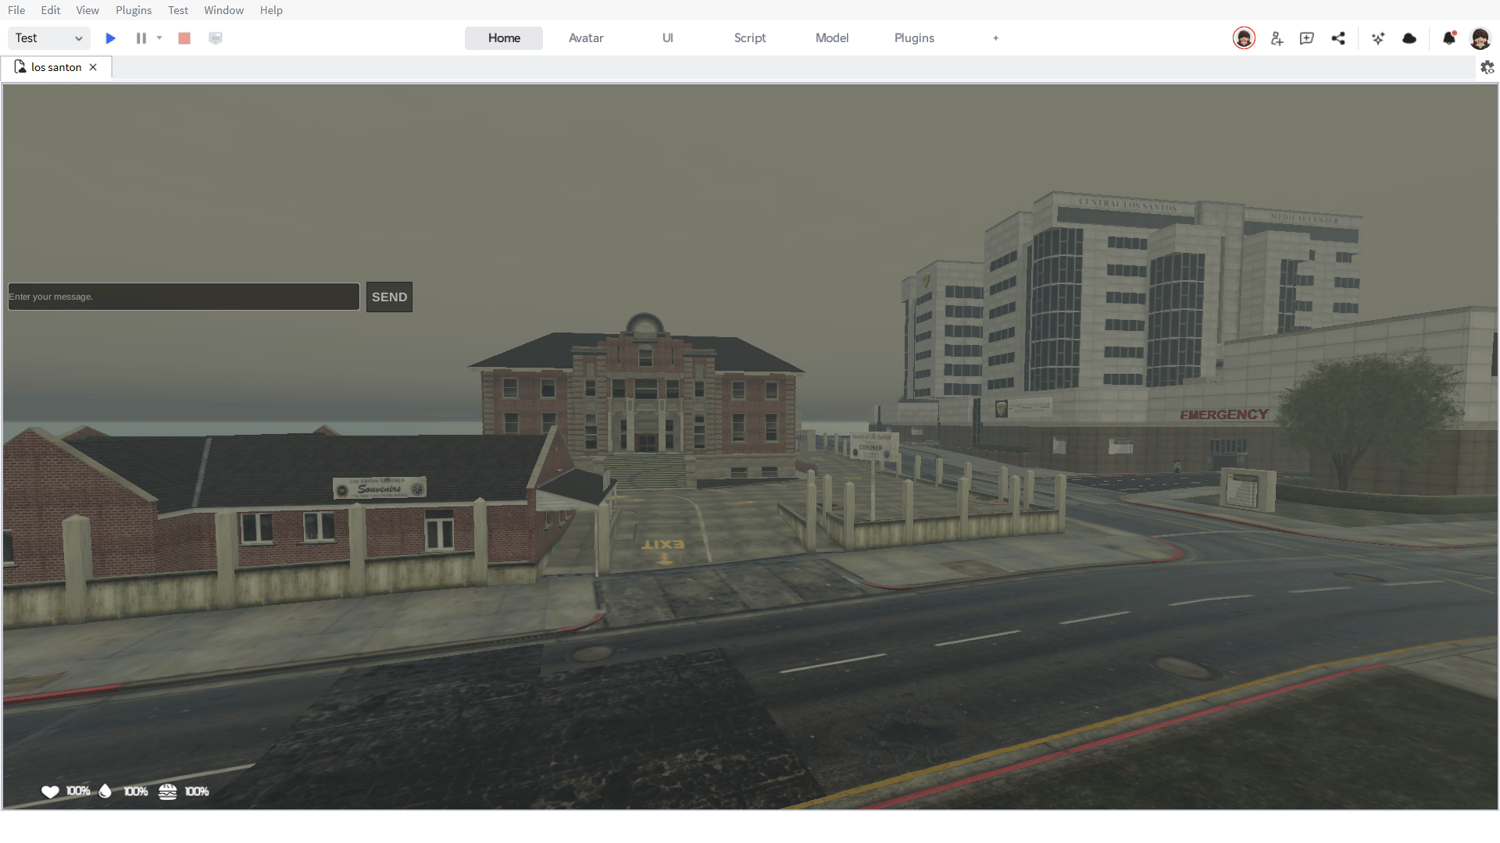Click the monitor icon beside the Stop button
The height and width of the screenshot is (843, 1500).
click(x=215, y=38)
